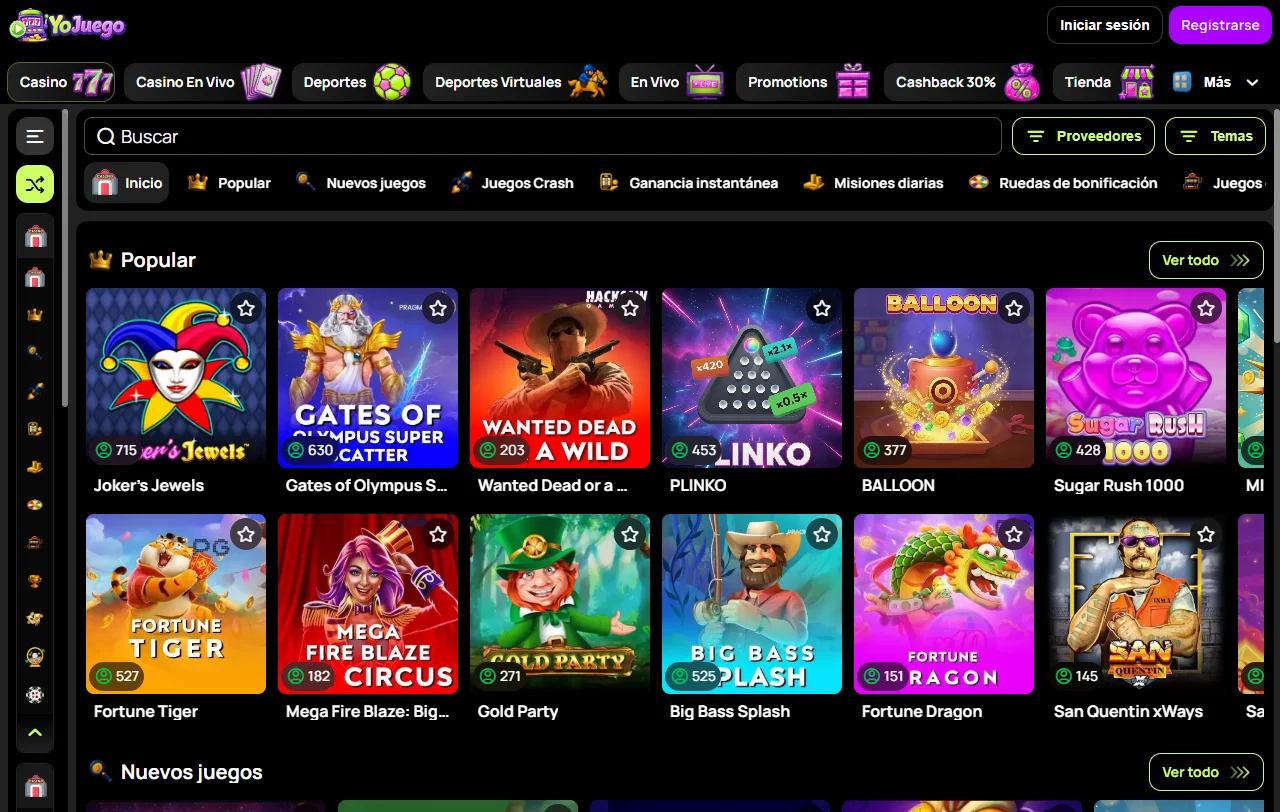Open the Fortune Tiger game thumbnail
The height and width of the screenshot is (812, 1280).
tap(176, 604)
